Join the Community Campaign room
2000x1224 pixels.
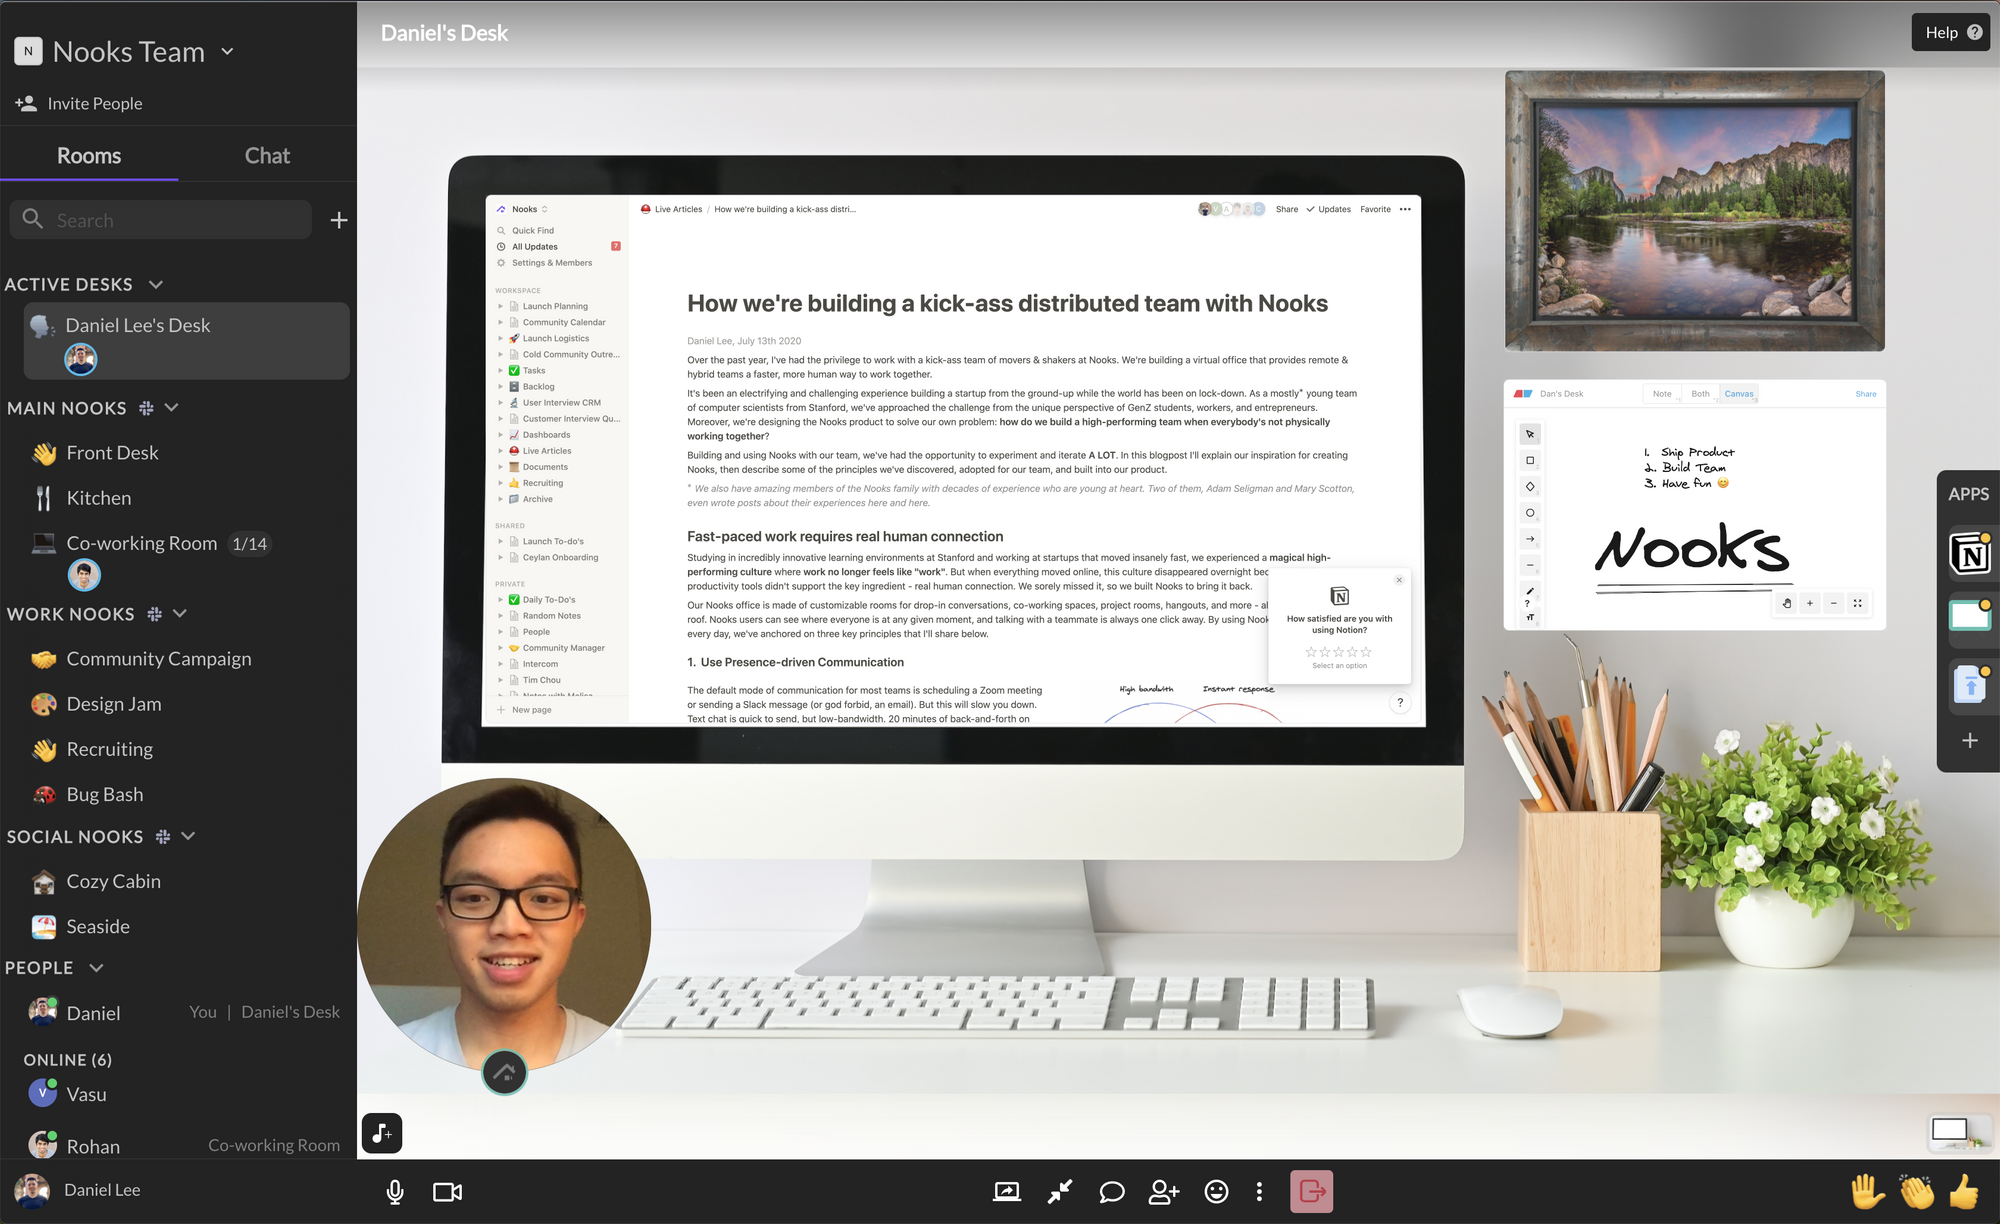tap(159, 659)
